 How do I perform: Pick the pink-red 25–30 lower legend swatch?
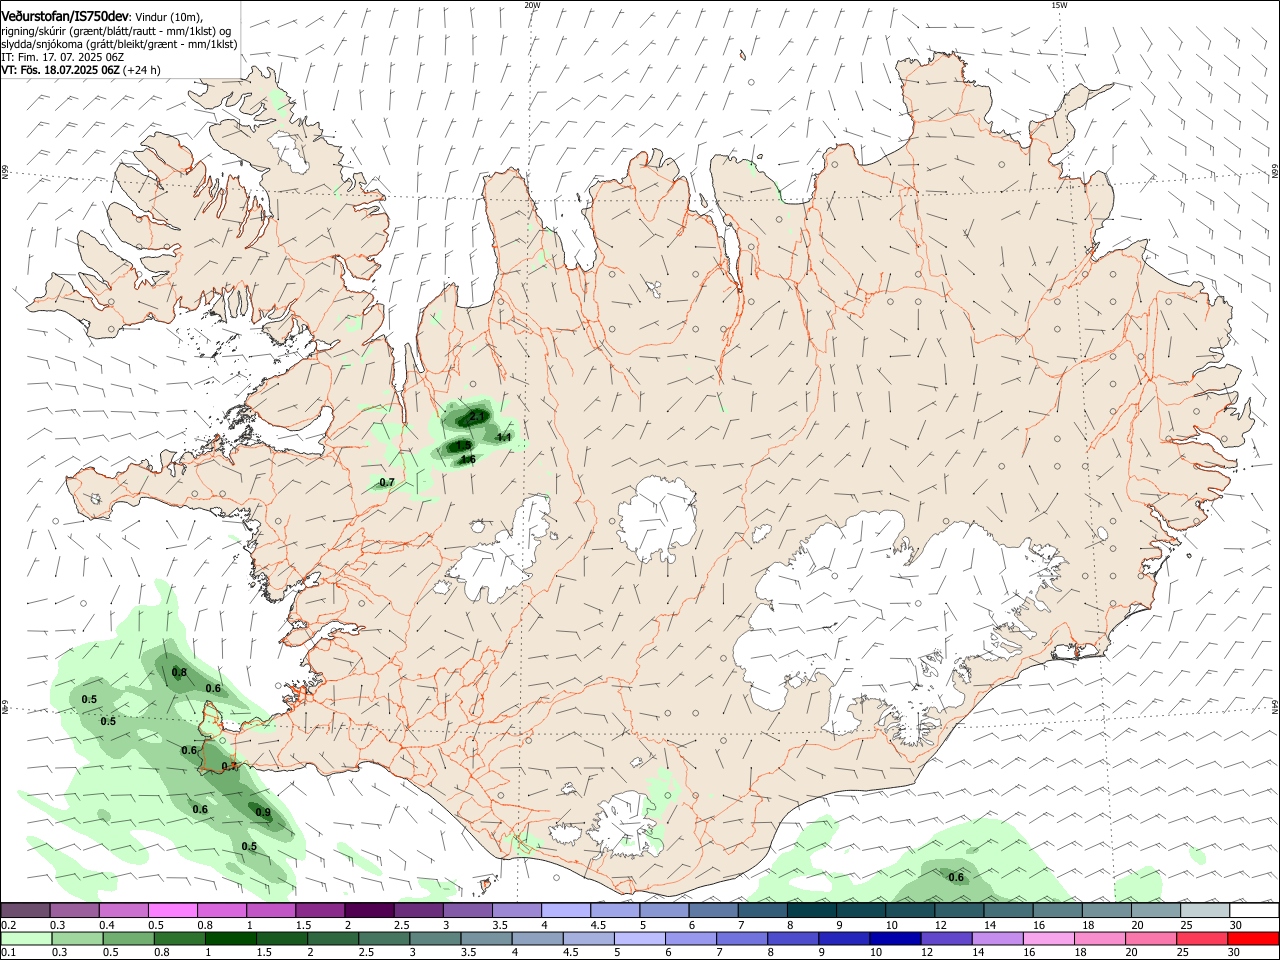pyautogui.click(x=1203, y=939)
